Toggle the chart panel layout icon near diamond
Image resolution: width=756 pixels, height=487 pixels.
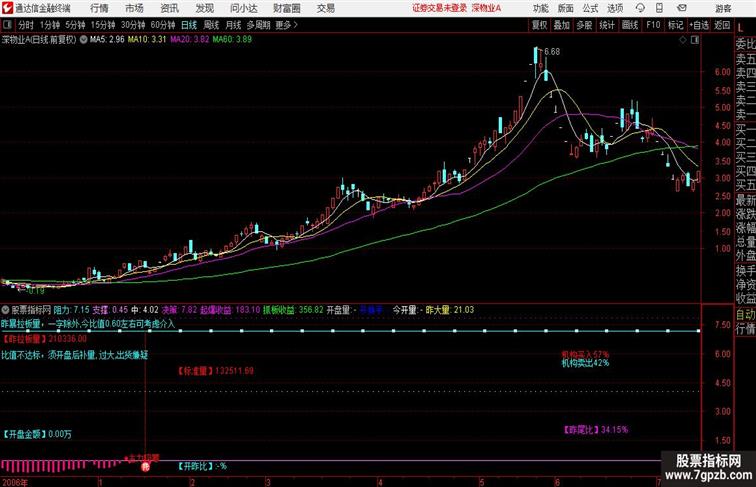click(x=695, y=40)
